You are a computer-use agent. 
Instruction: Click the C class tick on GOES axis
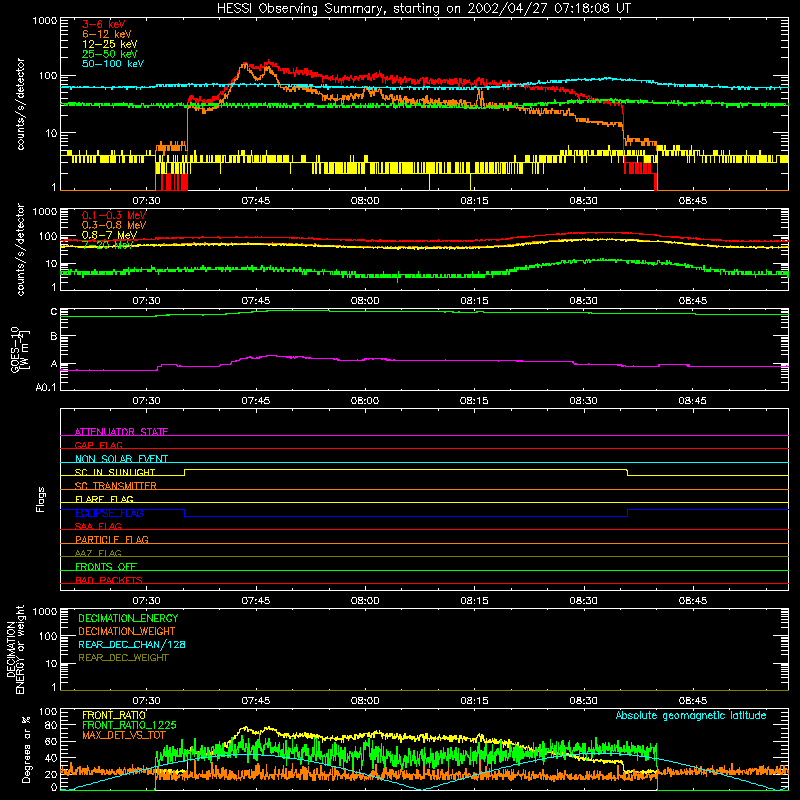54,312
